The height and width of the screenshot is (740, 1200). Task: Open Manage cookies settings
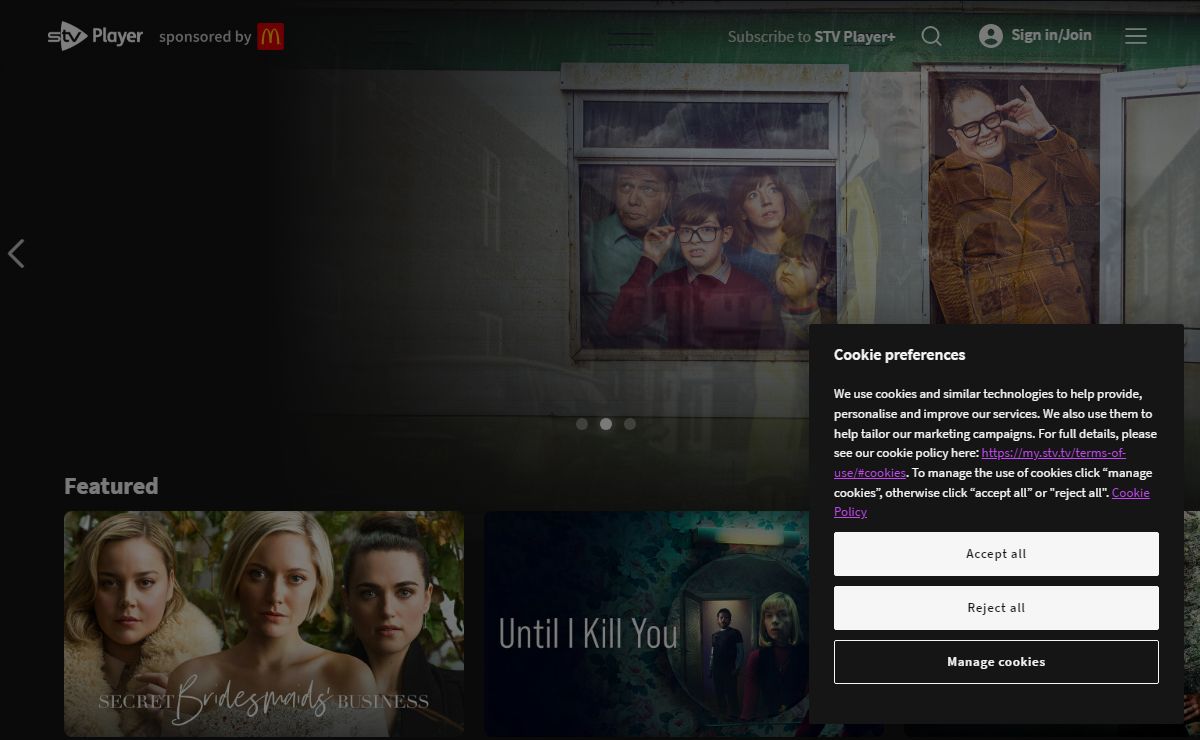click(996, 662)
